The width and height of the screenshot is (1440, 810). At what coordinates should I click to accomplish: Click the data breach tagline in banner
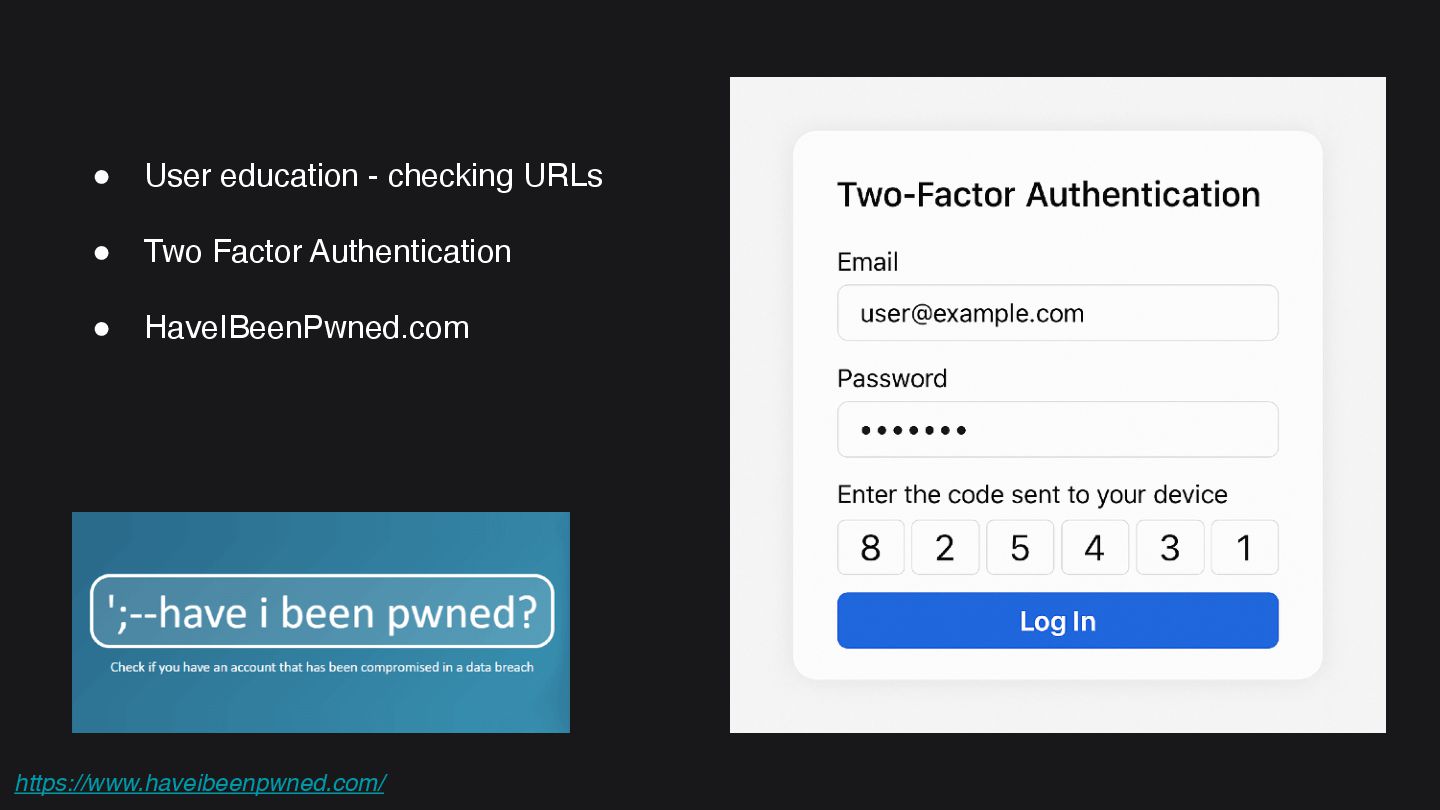point(321,667)
